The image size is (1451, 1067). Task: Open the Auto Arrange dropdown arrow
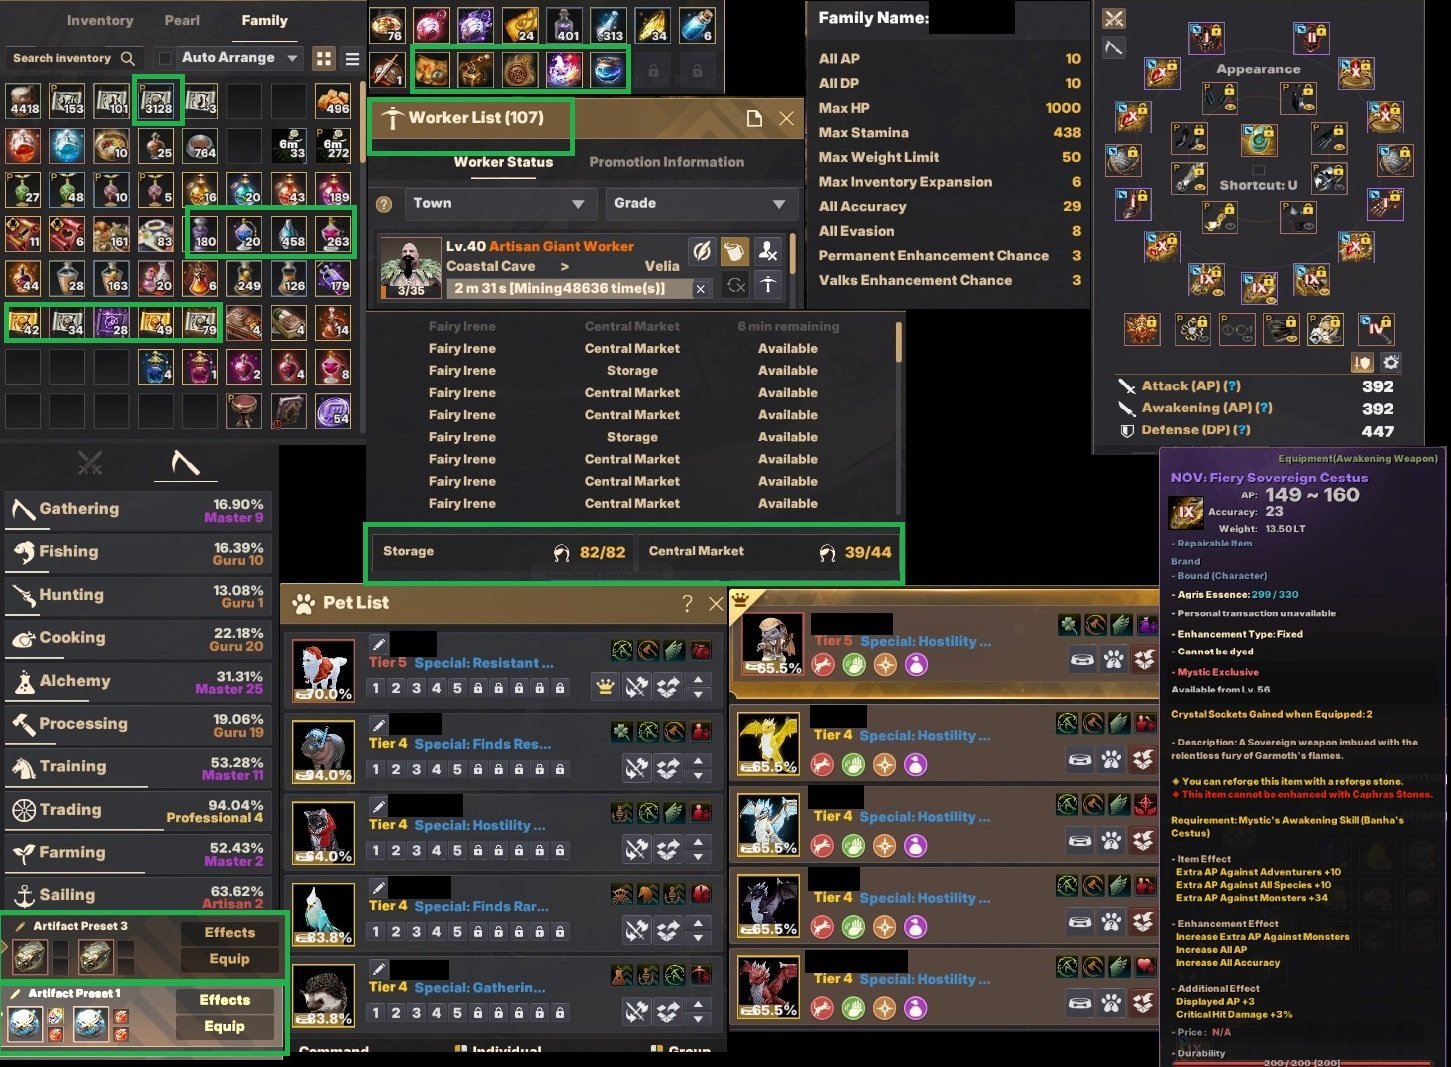292,58
